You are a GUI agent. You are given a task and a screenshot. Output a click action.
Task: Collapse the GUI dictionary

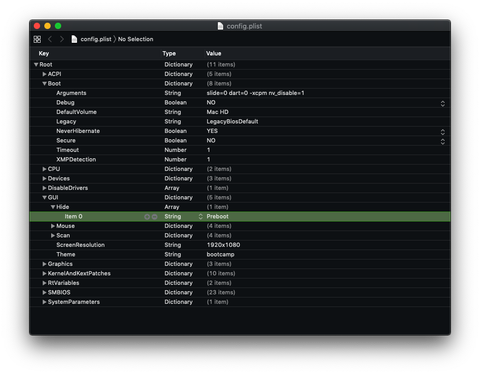(x=44, y=198)
